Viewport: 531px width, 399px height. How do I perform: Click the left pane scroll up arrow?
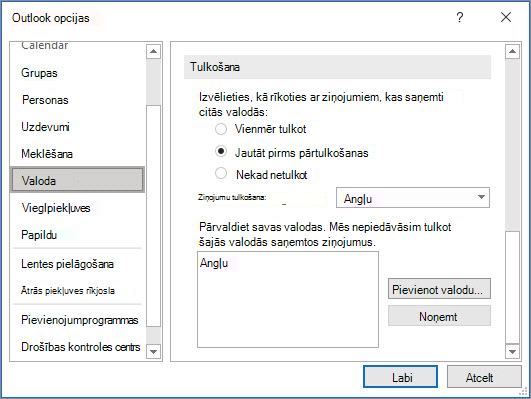pos(153,51)
